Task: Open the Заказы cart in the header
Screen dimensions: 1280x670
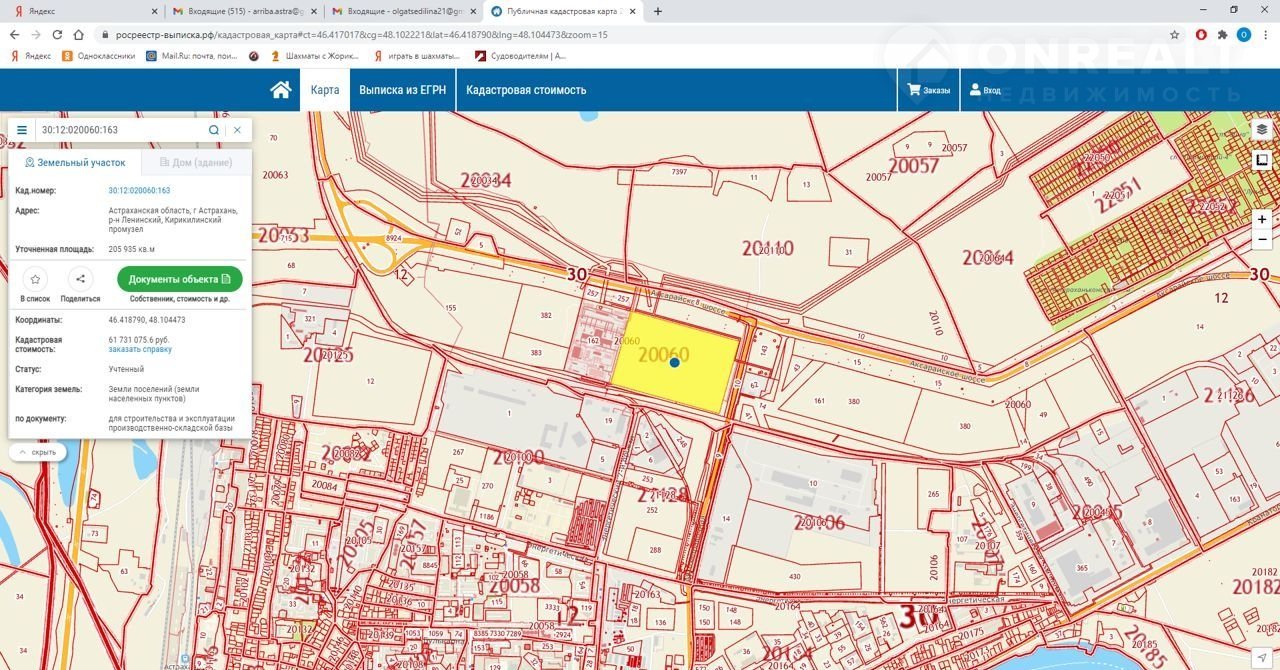Action: 929,90
